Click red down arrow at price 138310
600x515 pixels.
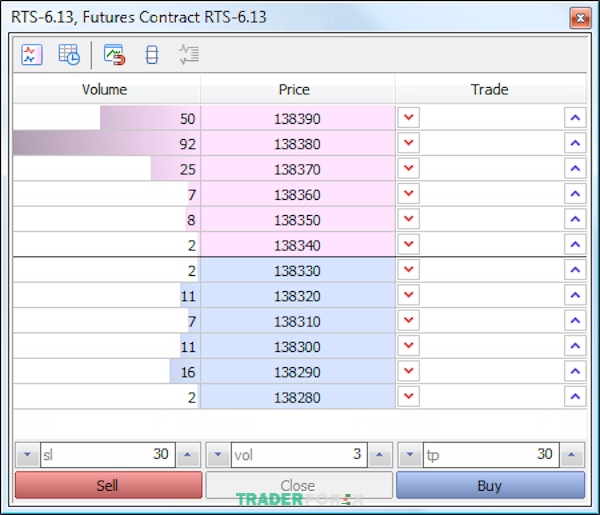pos(409,320)
